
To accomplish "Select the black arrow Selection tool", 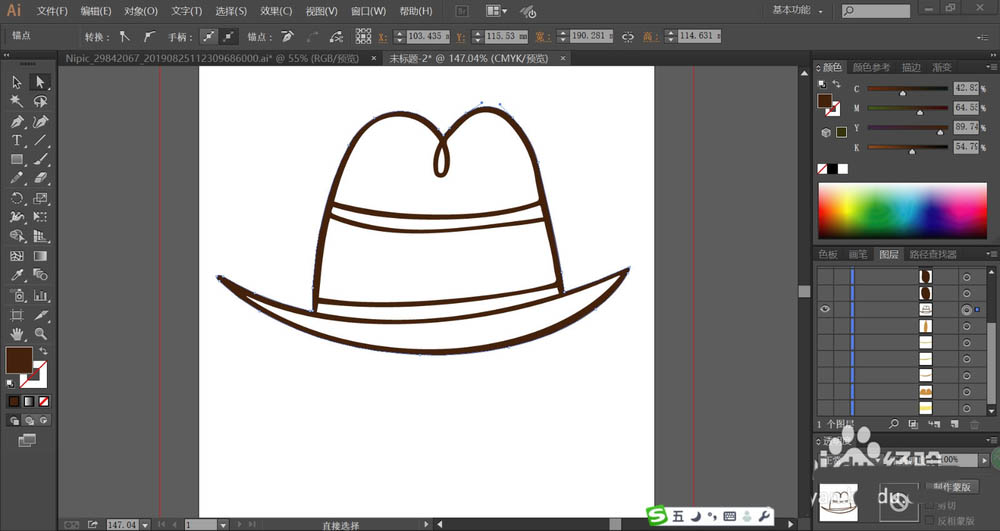I will 17,82.
